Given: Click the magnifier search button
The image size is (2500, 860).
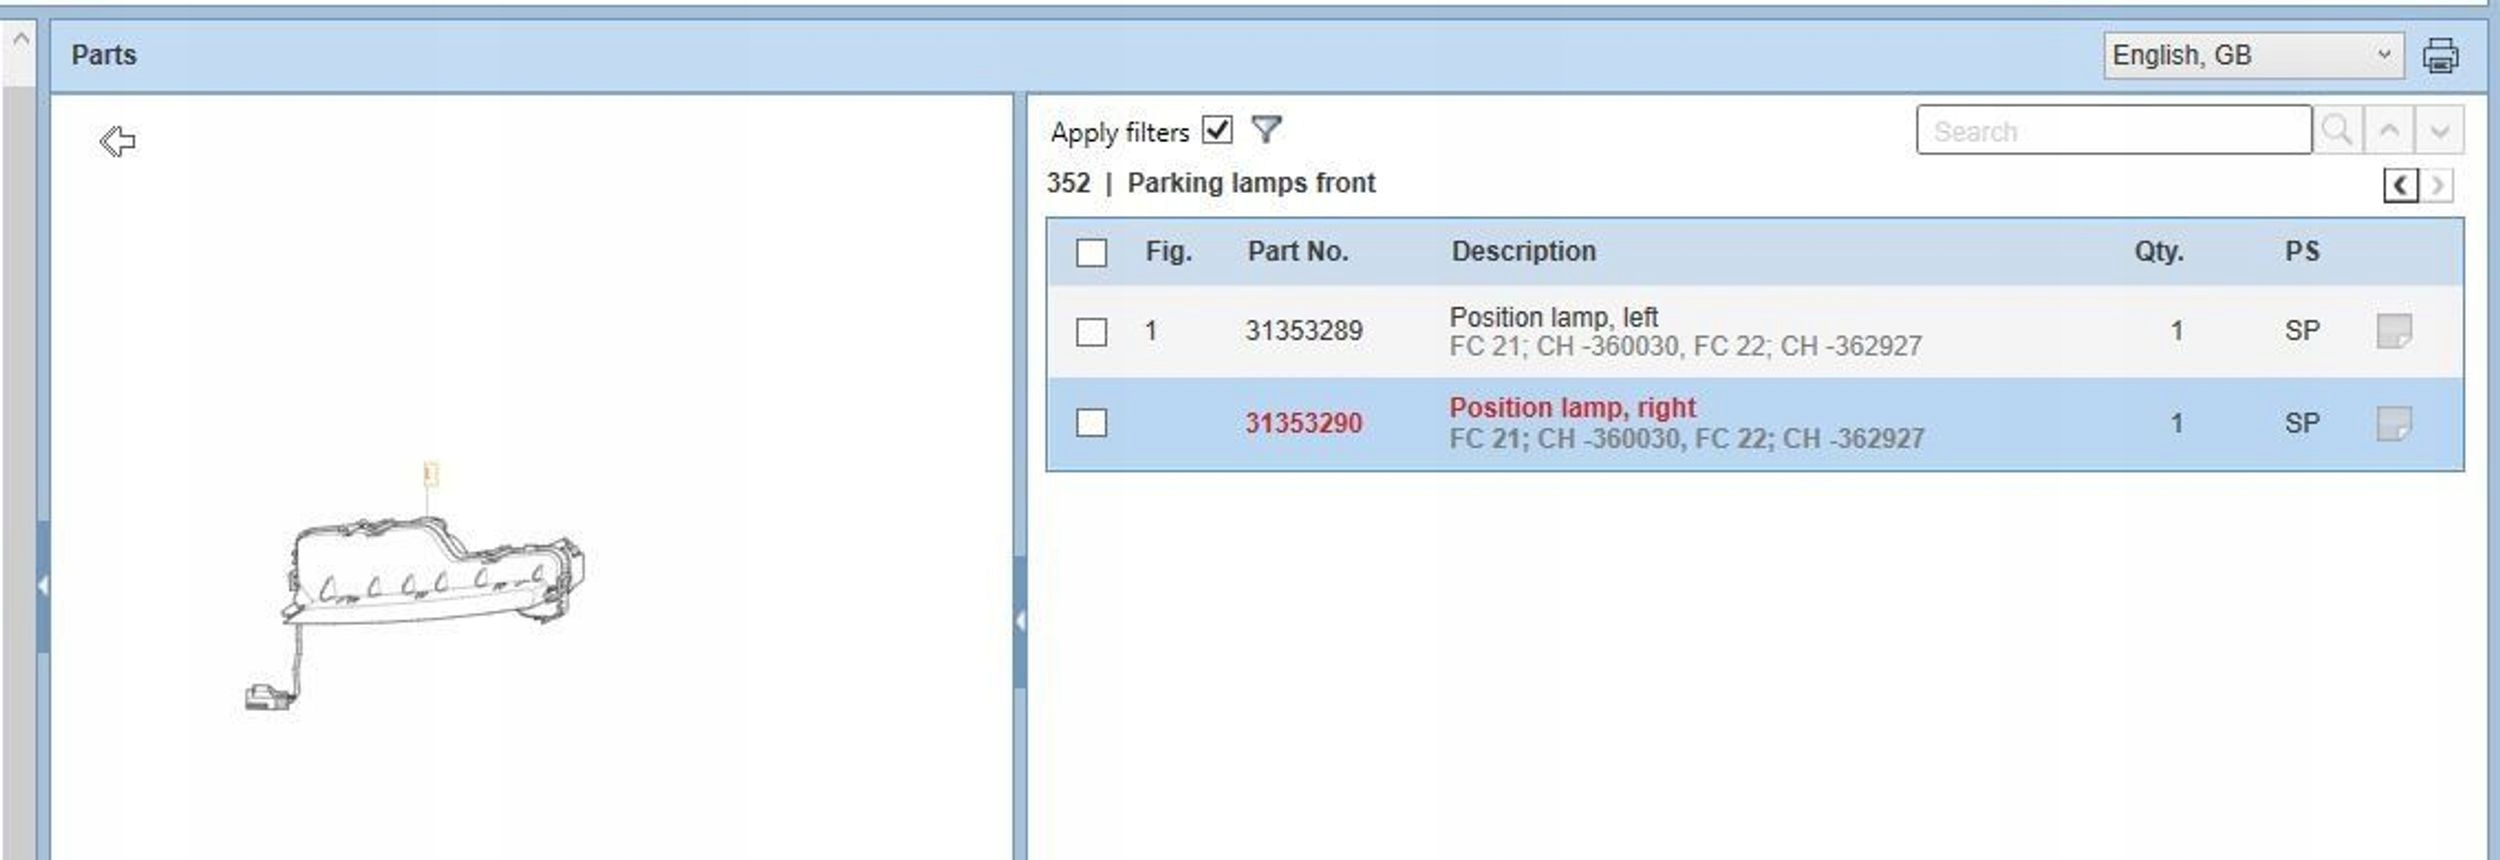Looking at the screenshot, I should click(x=2337, y=130).
